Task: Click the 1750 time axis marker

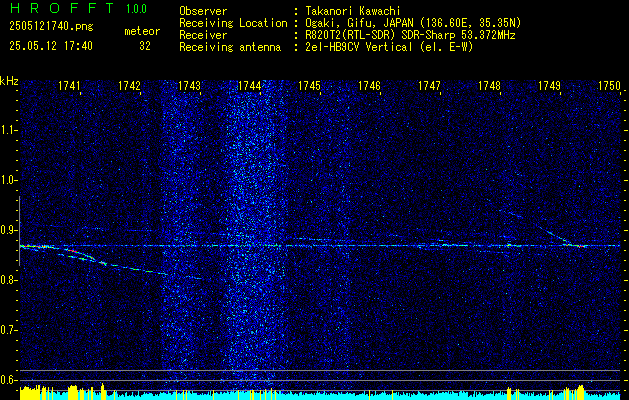Action: pyautogui.click(x=609, y=86)
